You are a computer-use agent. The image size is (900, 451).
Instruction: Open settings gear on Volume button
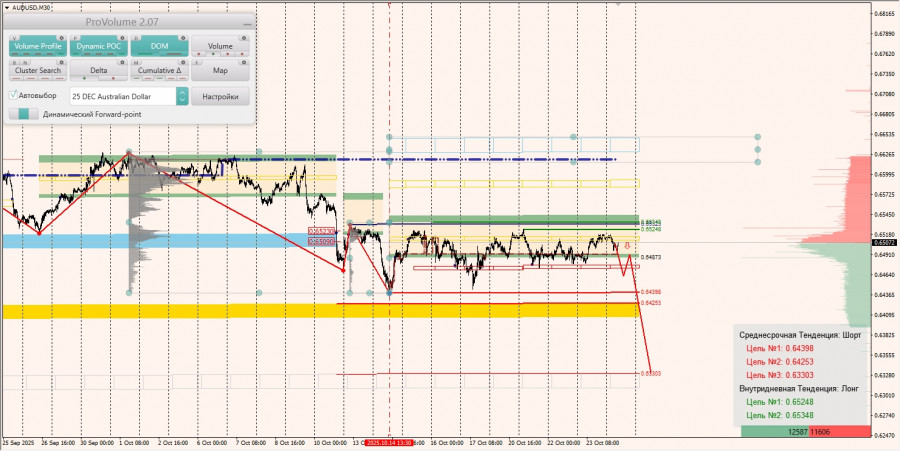244,38
